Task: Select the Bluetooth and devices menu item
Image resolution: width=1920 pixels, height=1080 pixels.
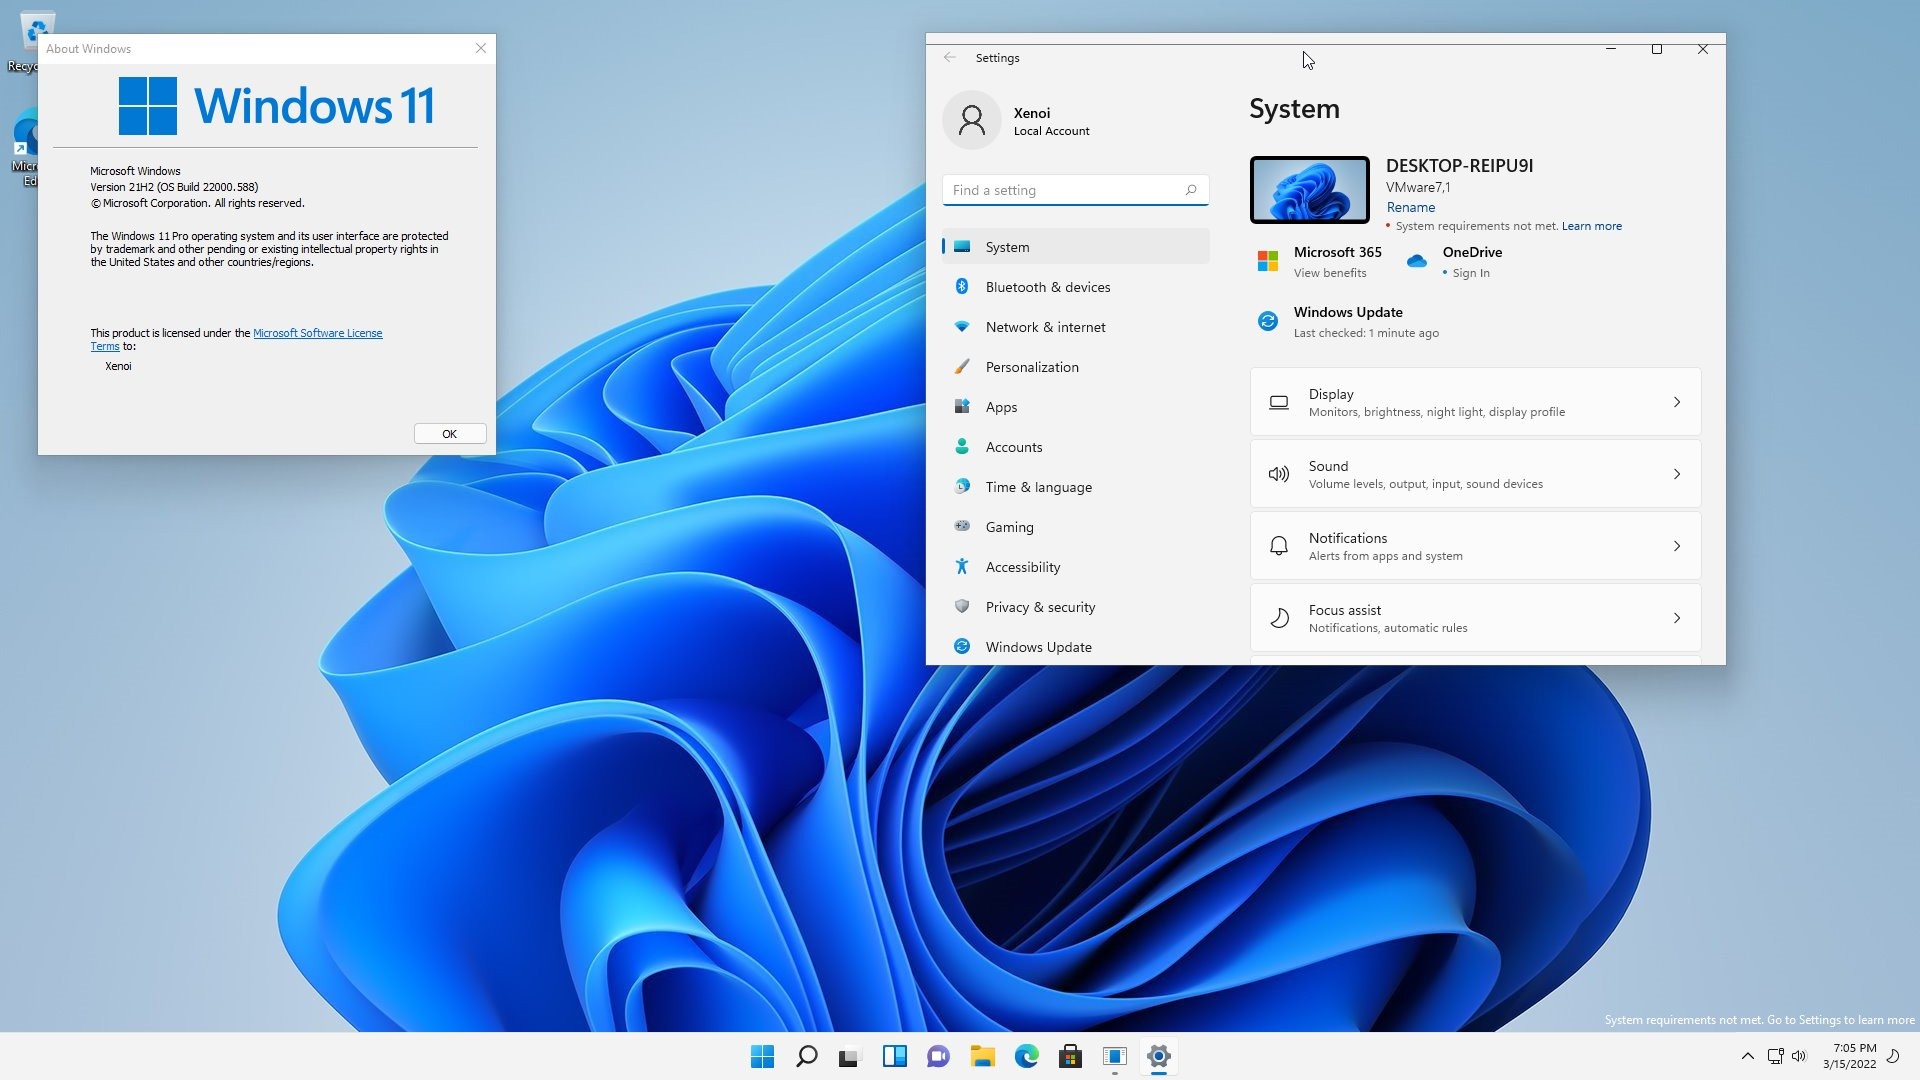Action: tap(1047, 286)
